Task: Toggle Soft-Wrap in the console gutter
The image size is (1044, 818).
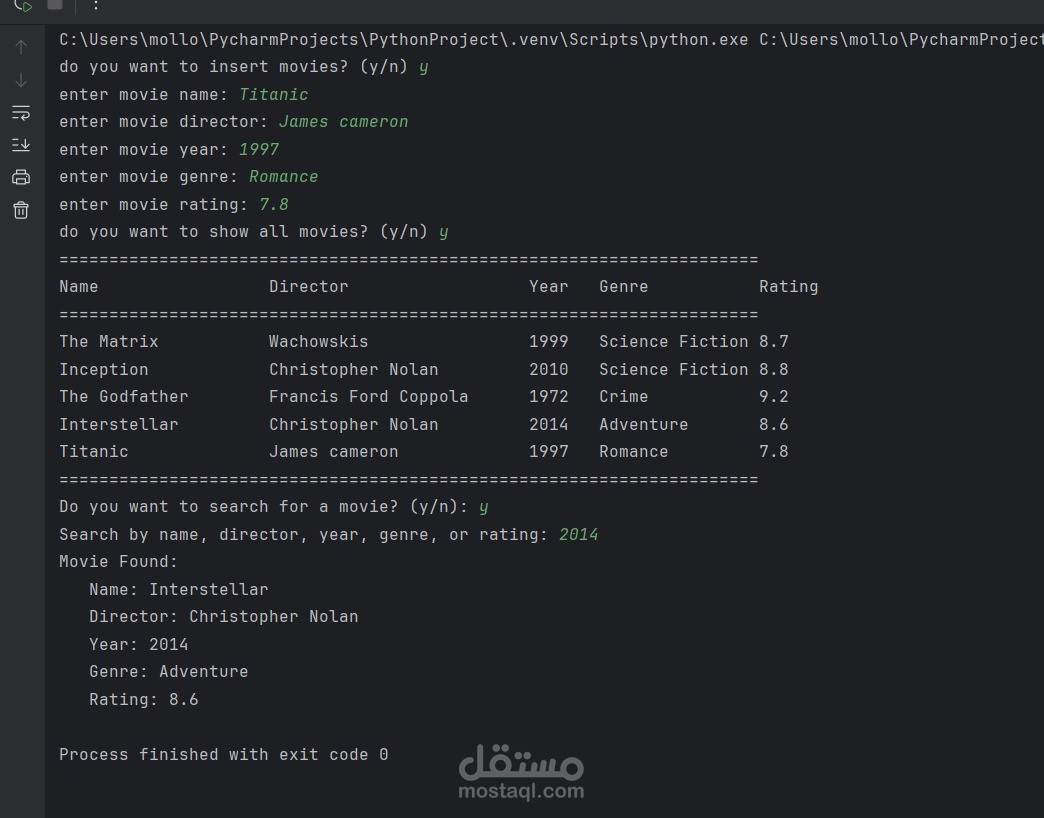Action: (x=21, y=113)
